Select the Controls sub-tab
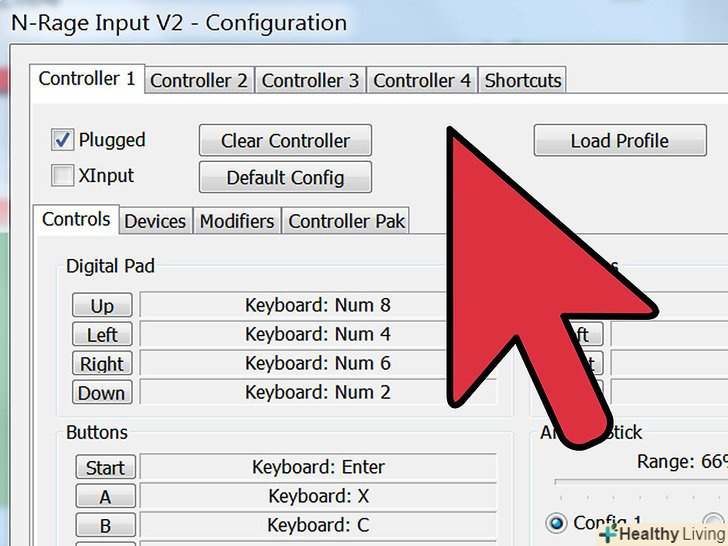This screenshot has height=546, width=728. [x=76, y=220]
